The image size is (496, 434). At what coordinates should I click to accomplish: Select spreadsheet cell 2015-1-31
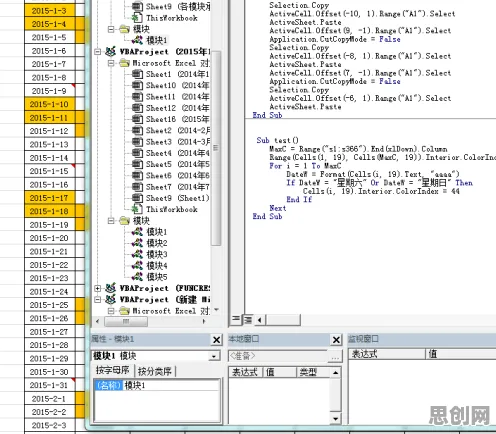(49, 385)
